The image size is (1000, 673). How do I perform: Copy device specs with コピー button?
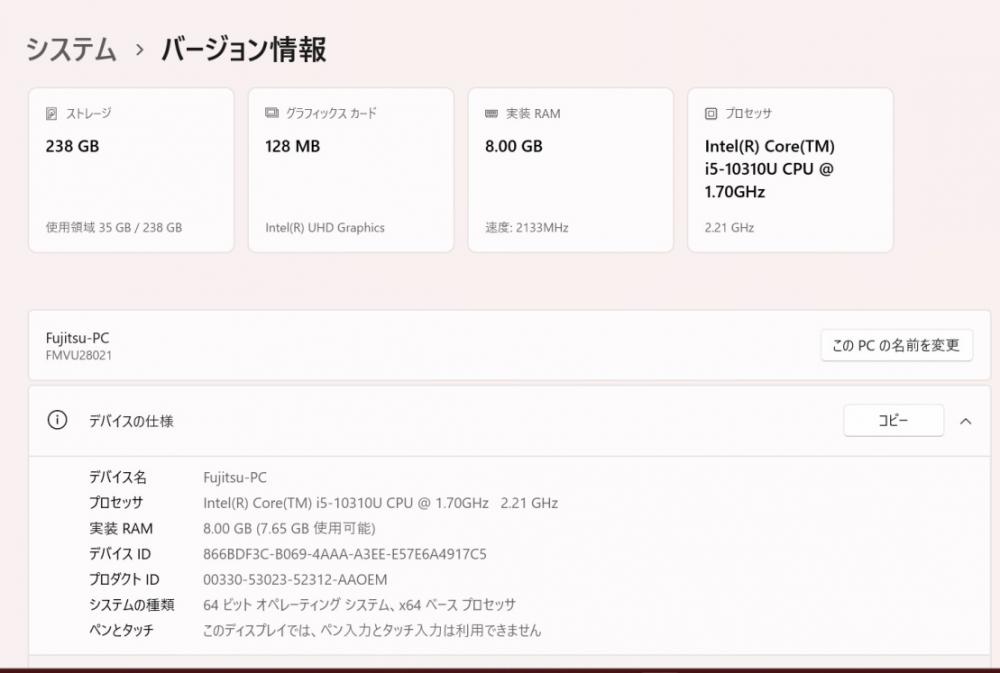click(893, 420)
